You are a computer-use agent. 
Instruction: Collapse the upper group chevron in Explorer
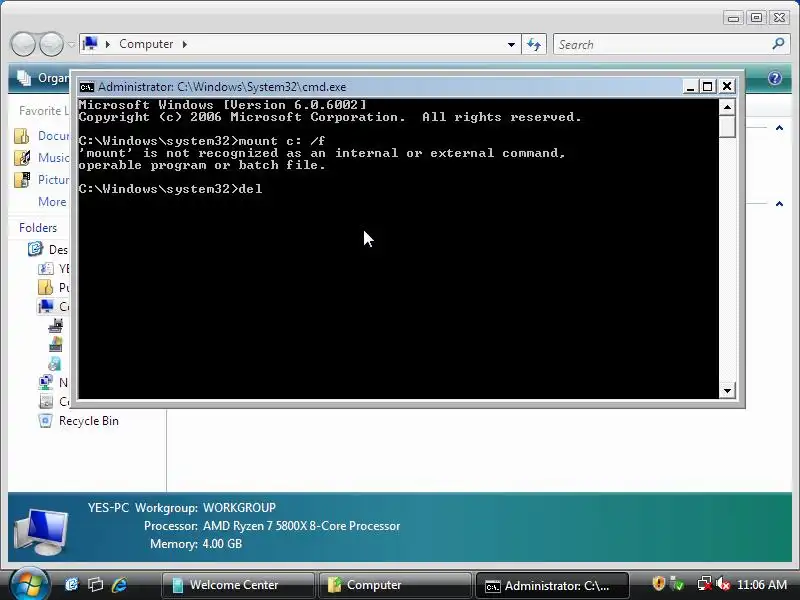click(x=779, y=128)
